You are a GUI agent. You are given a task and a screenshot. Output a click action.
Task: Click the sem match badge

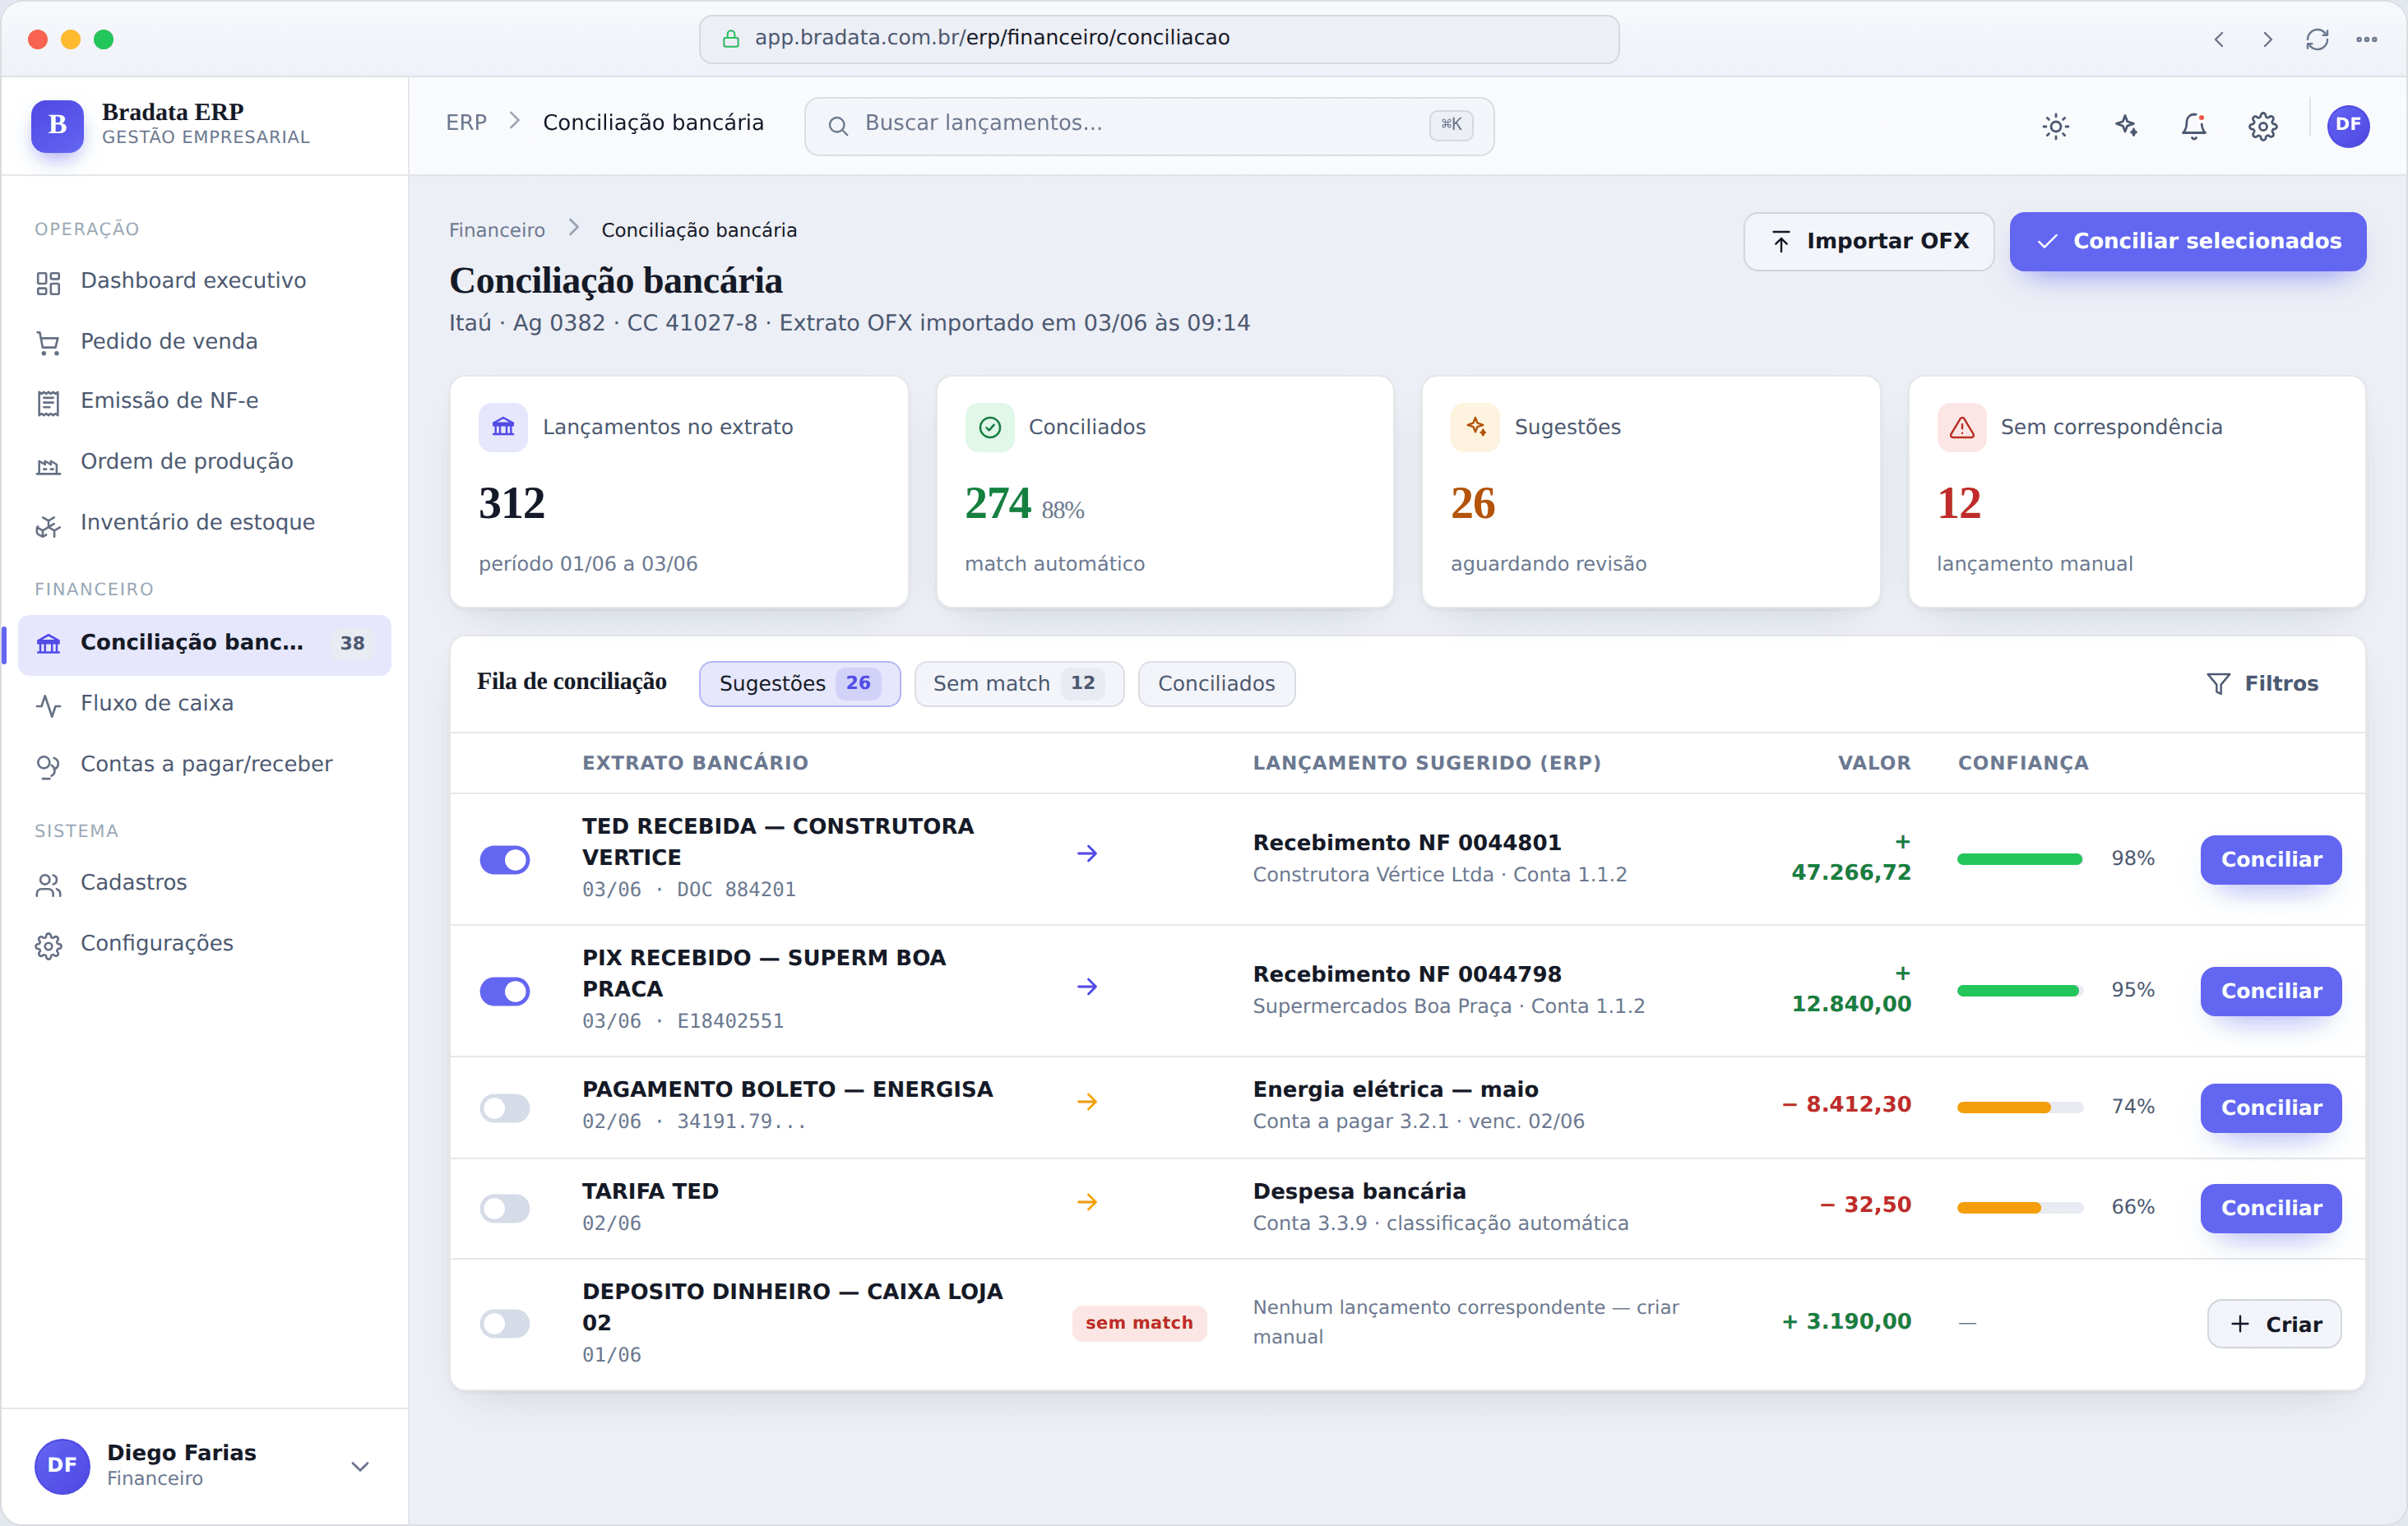coord(1138,1324)
